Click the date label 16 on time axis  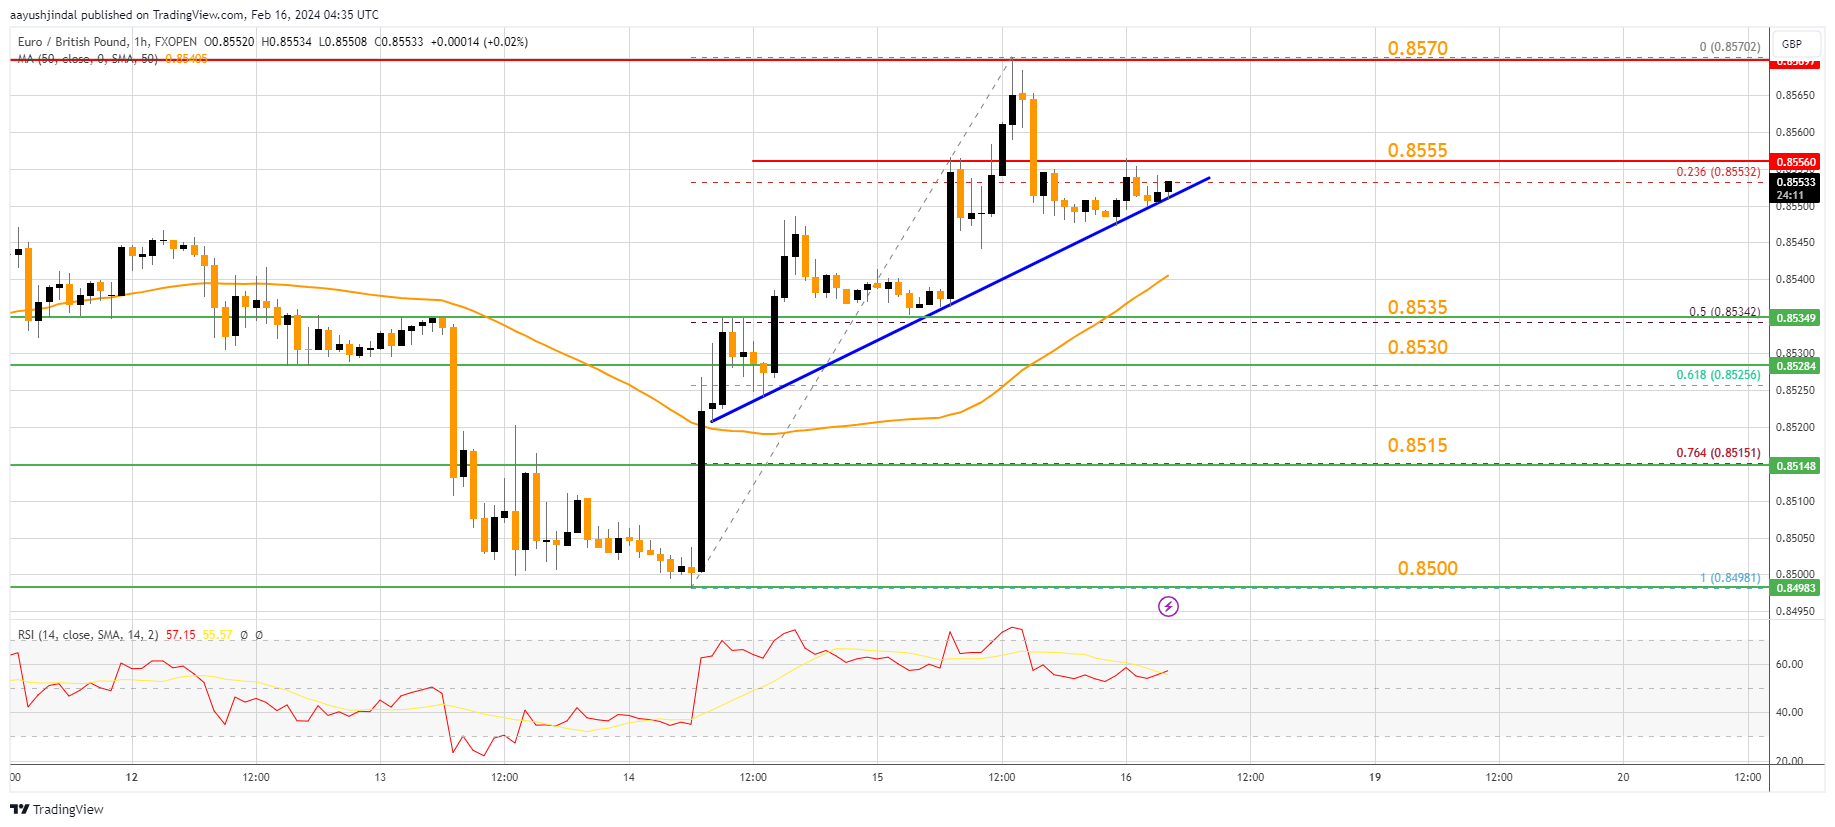pos(1126,777)
